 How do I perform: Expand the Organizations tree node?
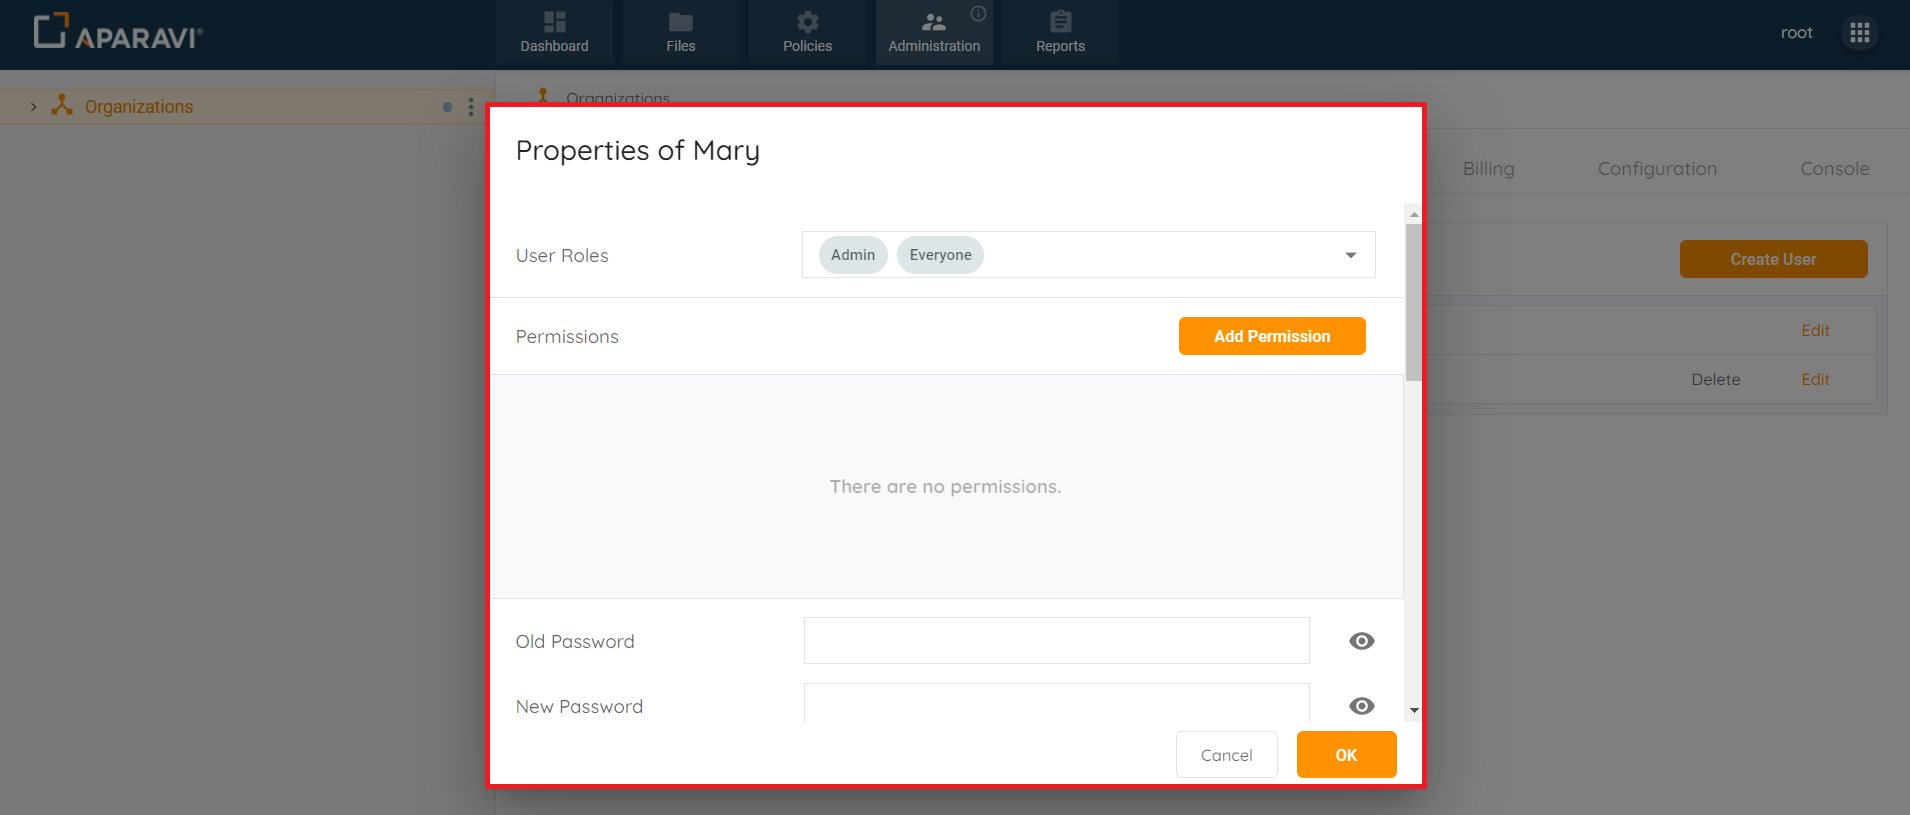point(32,106)
